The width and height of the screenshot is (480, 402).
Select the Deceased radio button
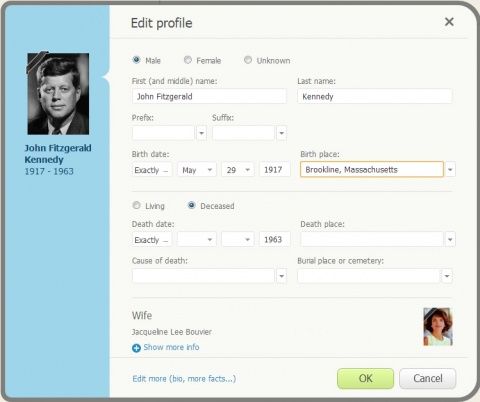pyautogui.click(x=191, y=205)
